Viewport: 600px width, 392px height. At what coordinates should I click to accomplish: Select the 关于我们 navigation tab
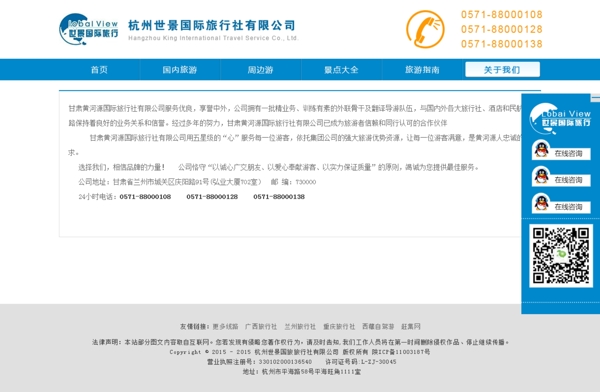tap(502, 70)
